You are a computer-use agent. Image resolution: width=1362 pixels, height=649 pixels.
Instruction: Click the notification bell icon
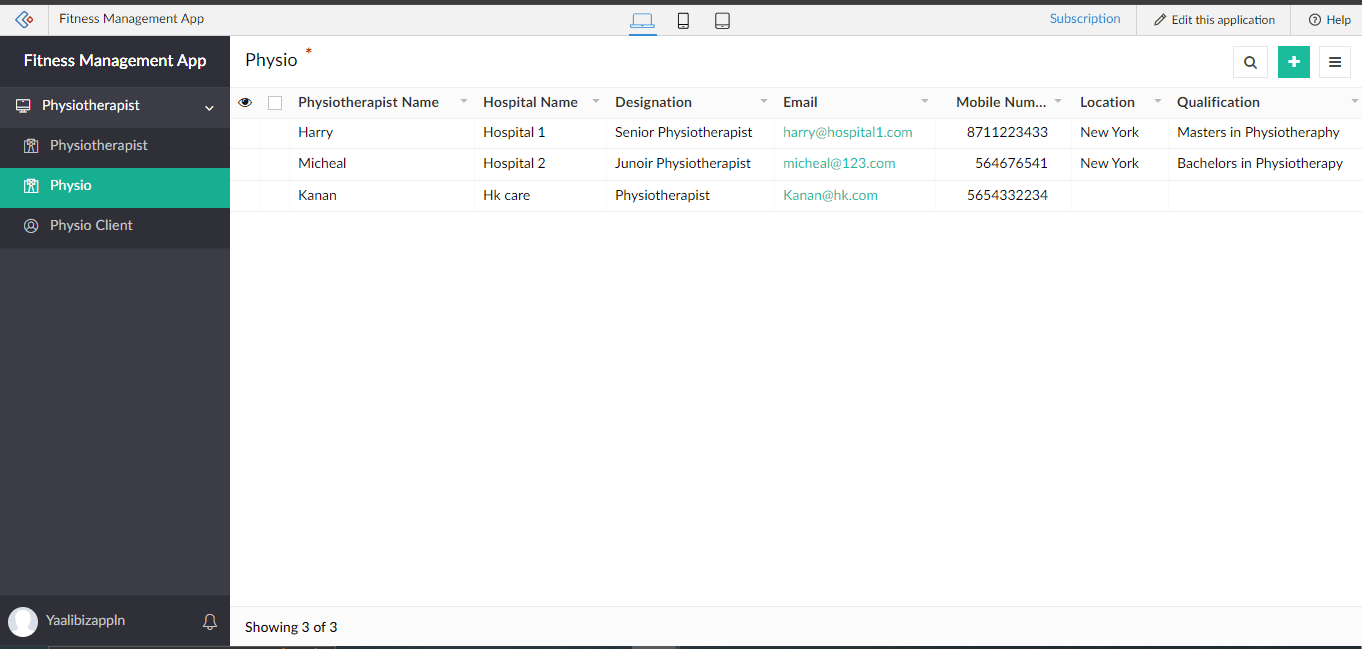coord(210,622)
